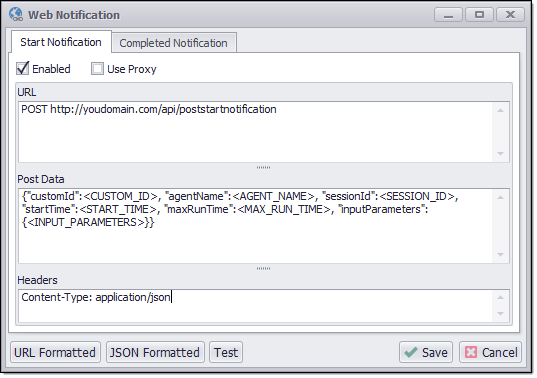The width and height of the screenshot is (537, 378).
Task: Click Post Data scroll down arrow
Action: click(x=500, y=254)
